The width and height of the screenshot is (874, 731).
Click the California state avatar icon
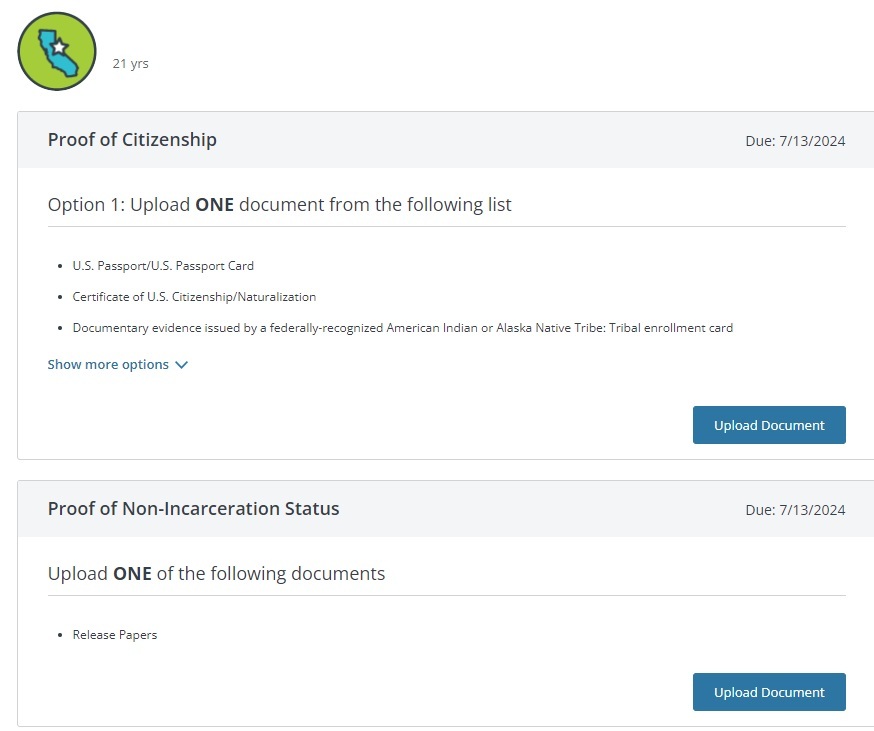[57, 51]
